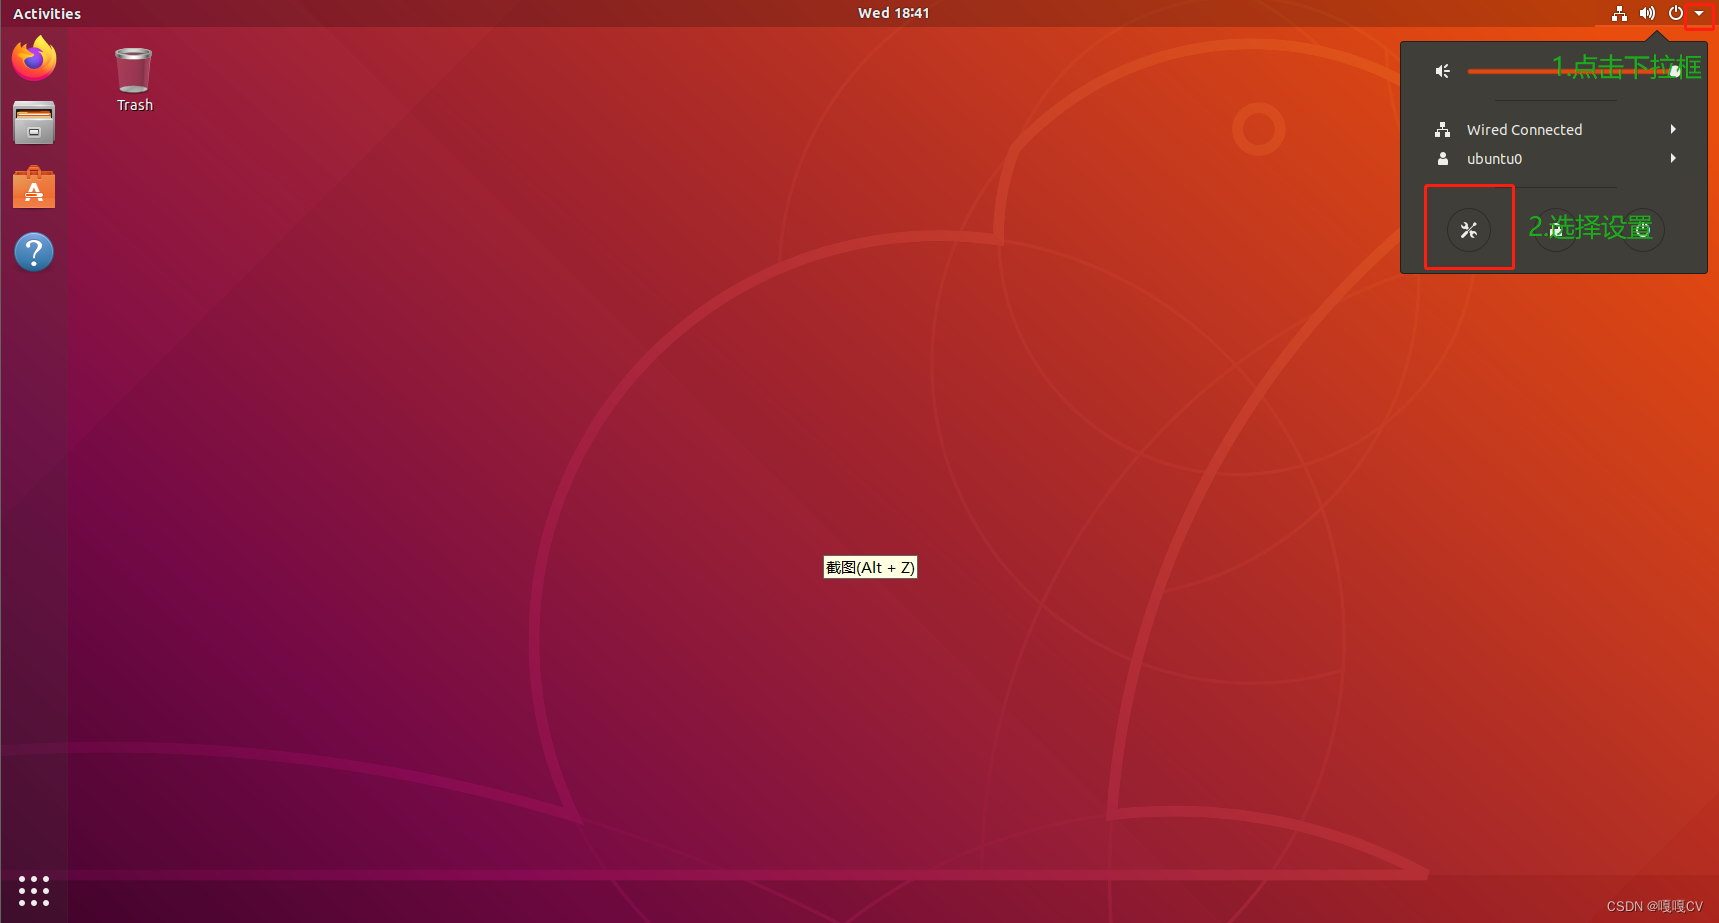
Task: Click the lock screen button in system menu
Action: coord(1555,230)
